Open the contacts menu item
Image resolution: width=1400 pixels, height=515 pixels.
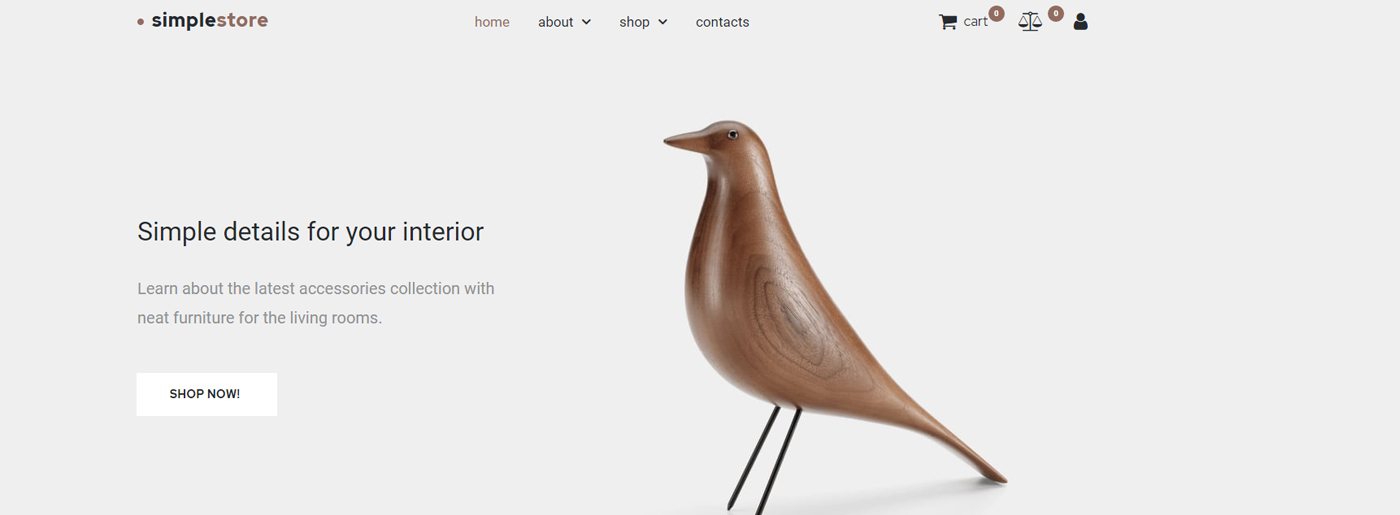click(722, 22)
